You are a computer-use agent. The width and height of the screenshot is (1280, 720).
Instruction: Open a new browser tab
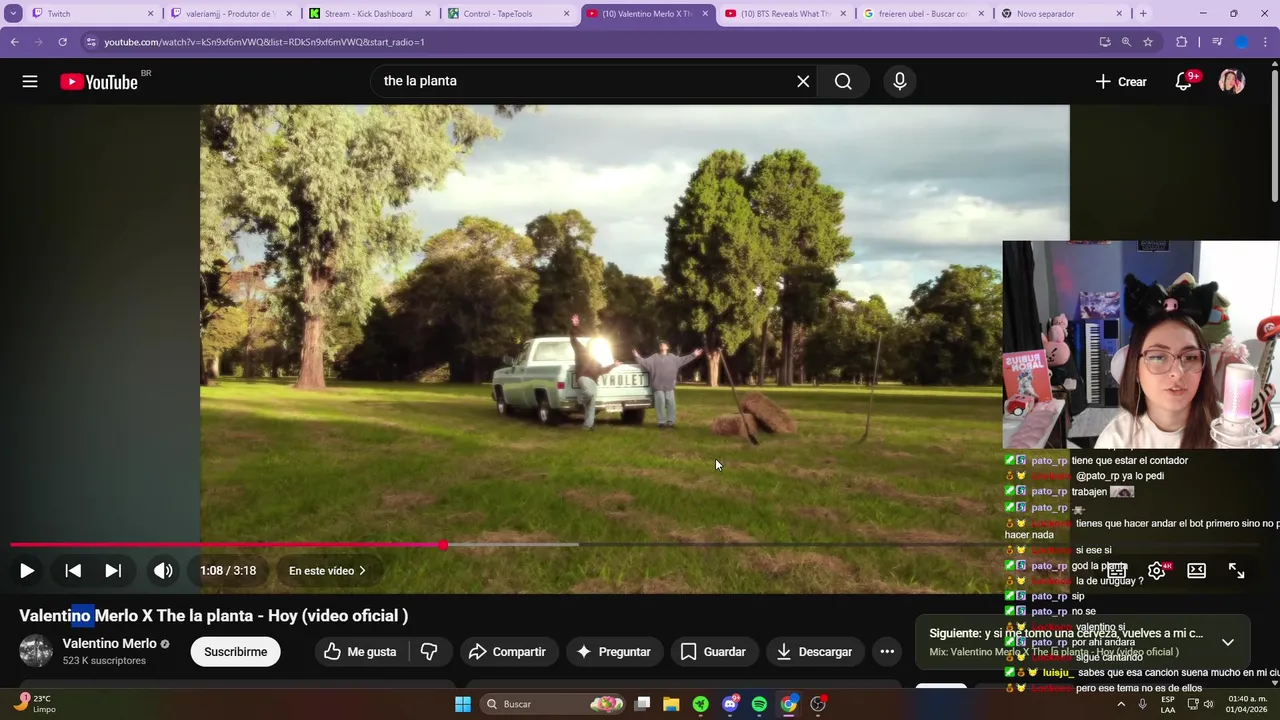coord(1143,14)
